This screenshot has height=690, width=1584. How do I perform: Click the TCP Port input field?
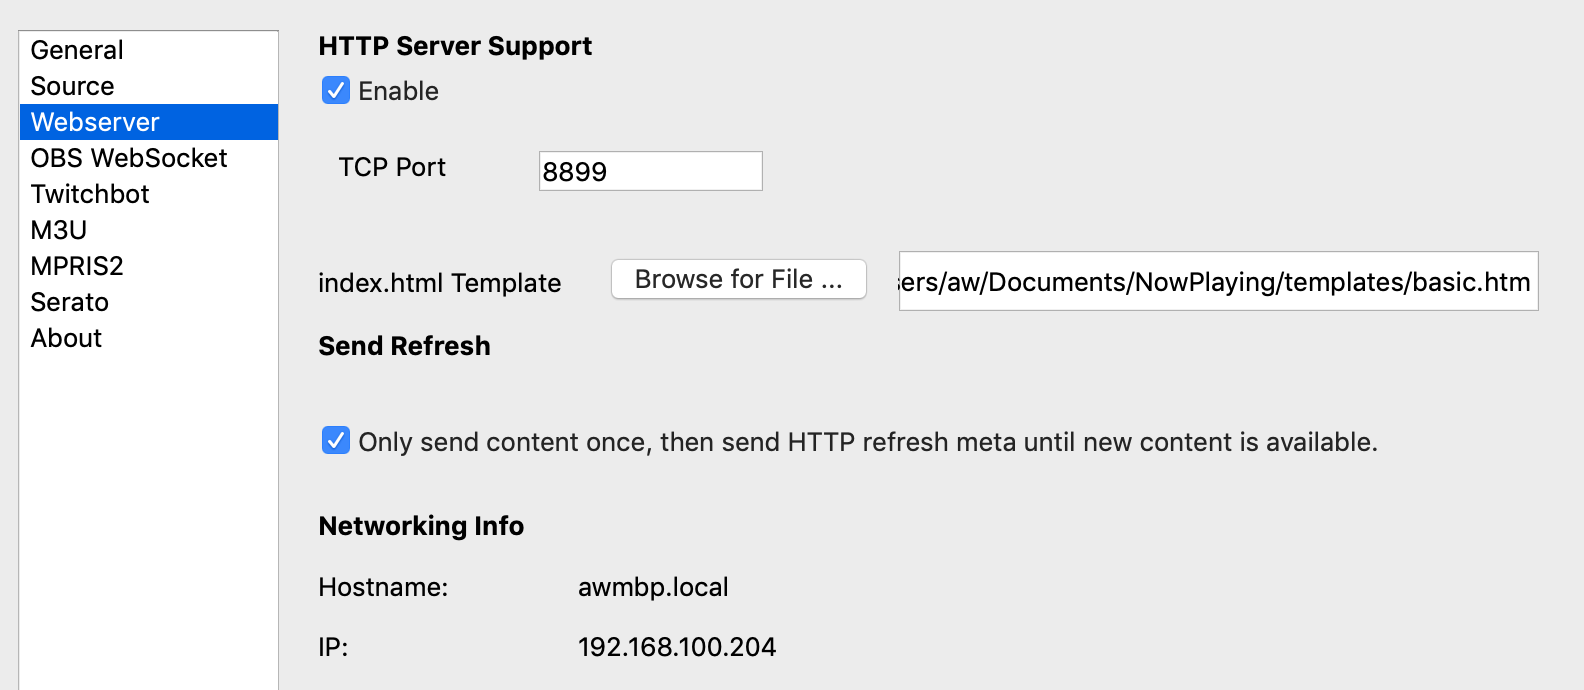pyautogui.click(x=650, y=171)
